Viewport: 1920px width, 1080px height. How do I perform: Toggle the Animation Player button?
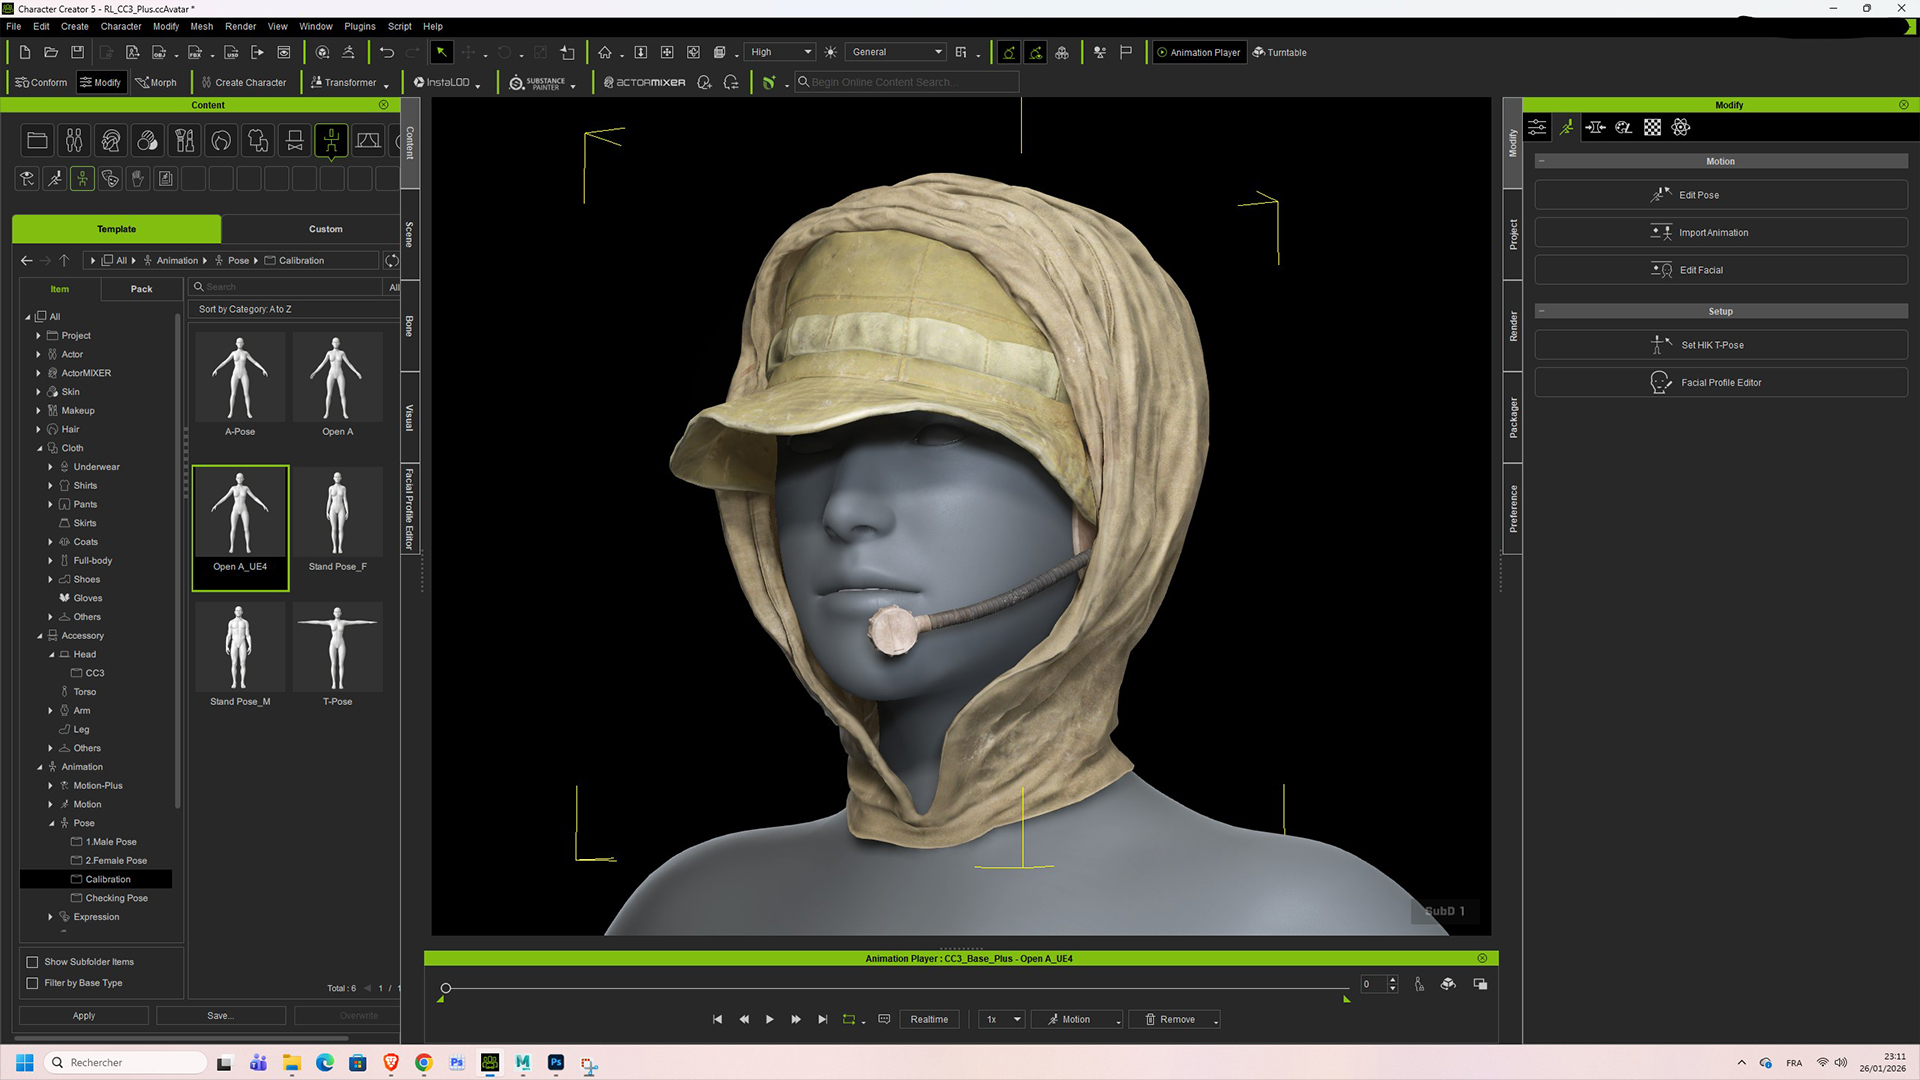[x=1198, y=52]
